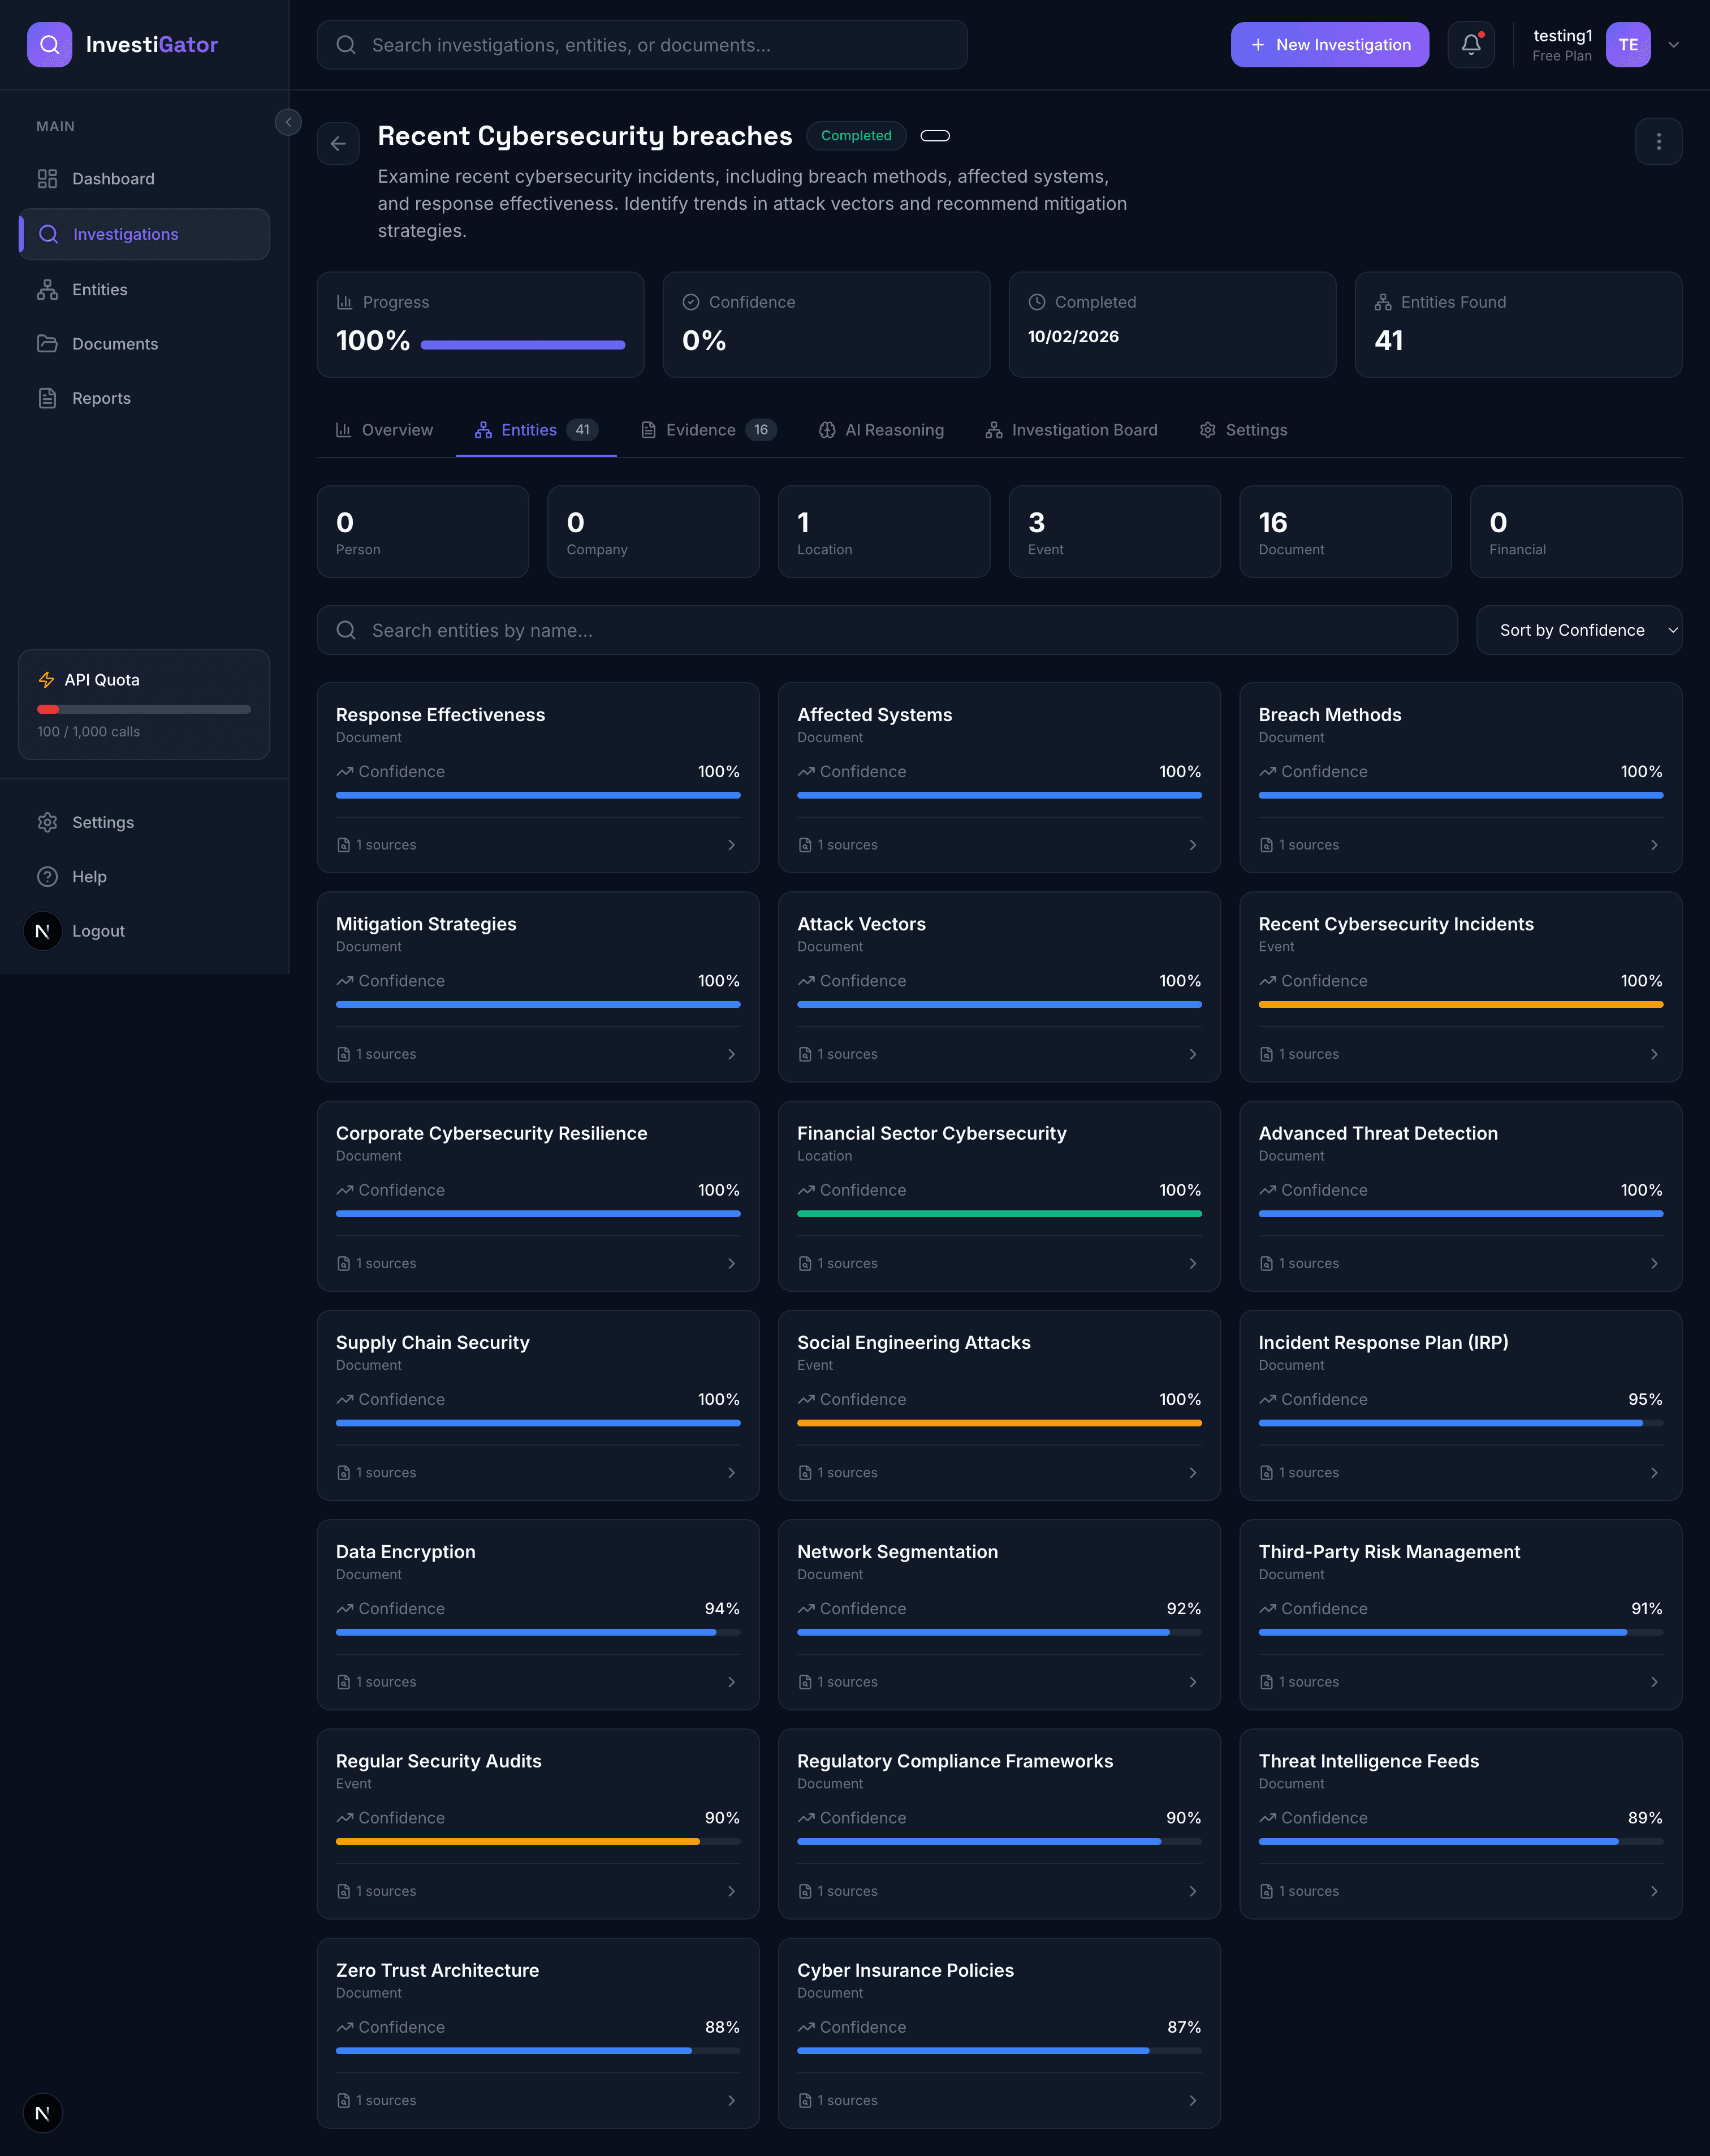
Task: Click the notification bell icon
Action: click(1470, 45)
